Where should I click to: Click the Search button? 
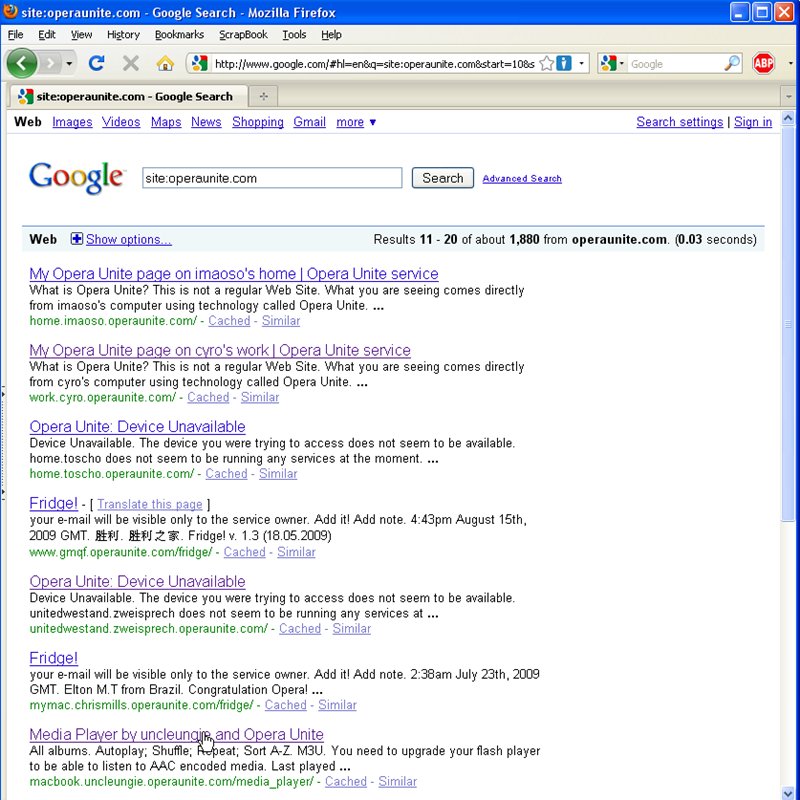[x=442, y=178]
